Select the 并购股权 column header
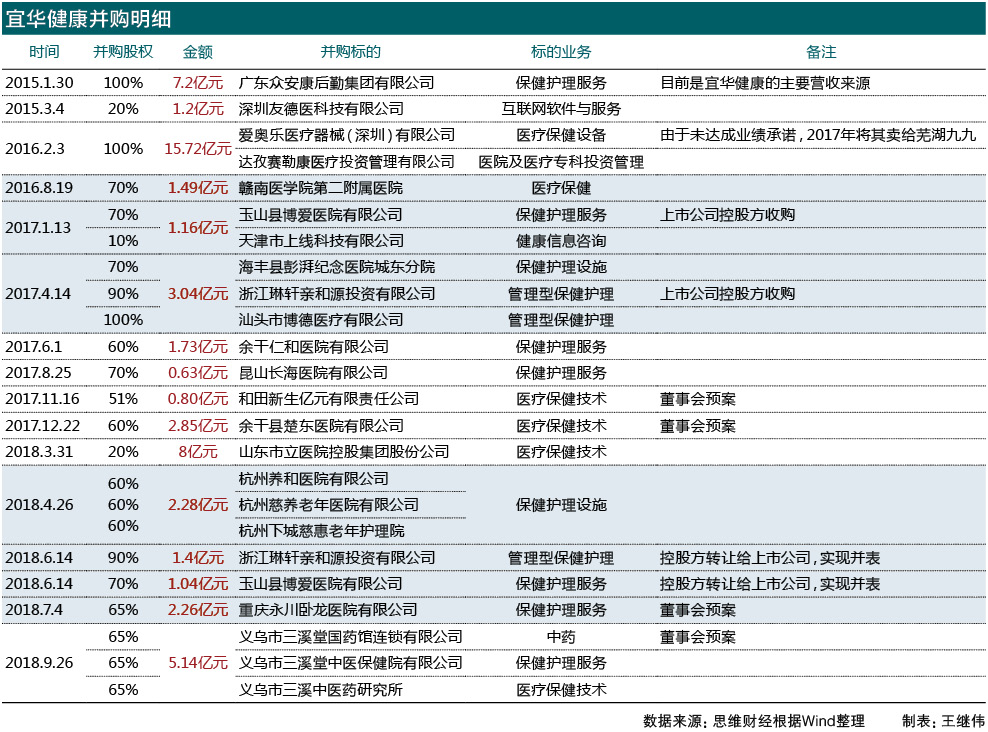Screen dimensions: 988x732 pos(125,50)
